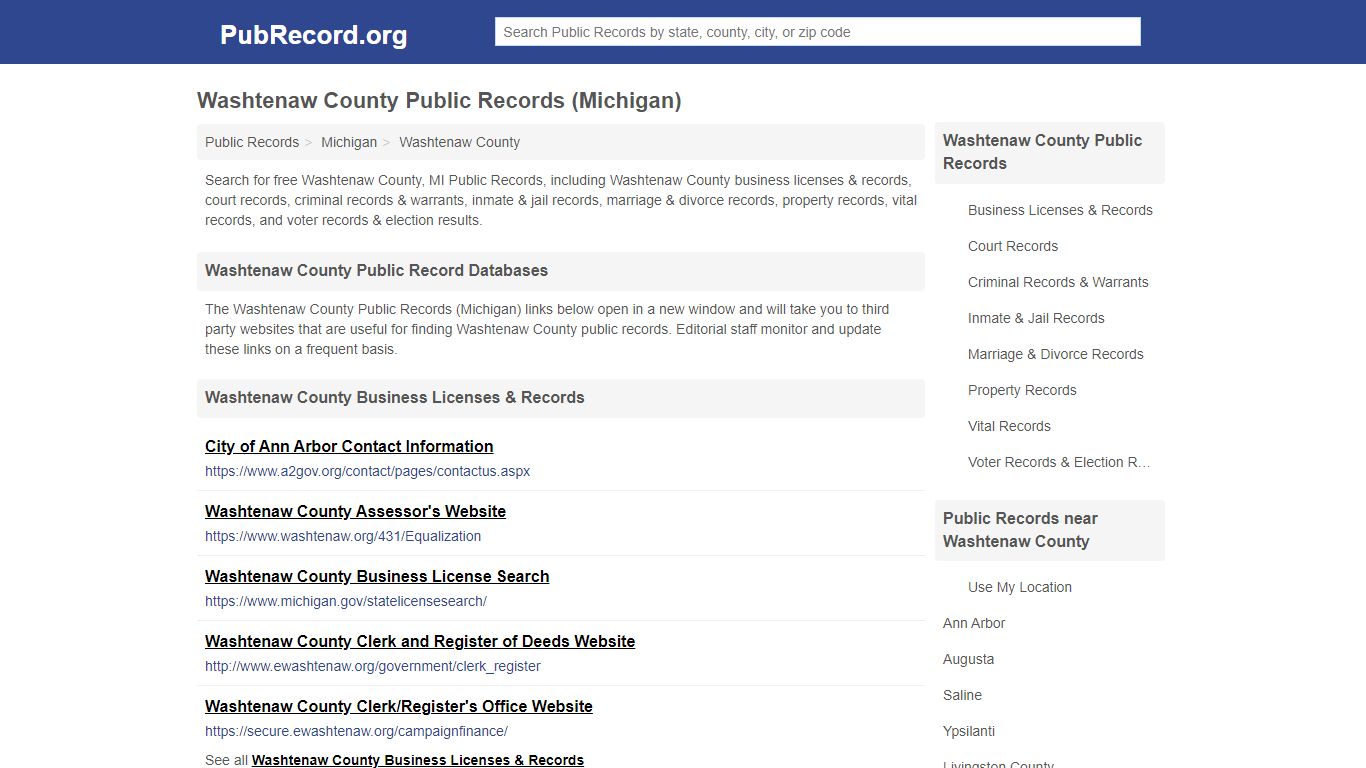Image resolution: width=1366 pixels, height=768 pixels.
Task: Select Inmate & Jail Records in sidebar
Action: (x=1036, y=318)
